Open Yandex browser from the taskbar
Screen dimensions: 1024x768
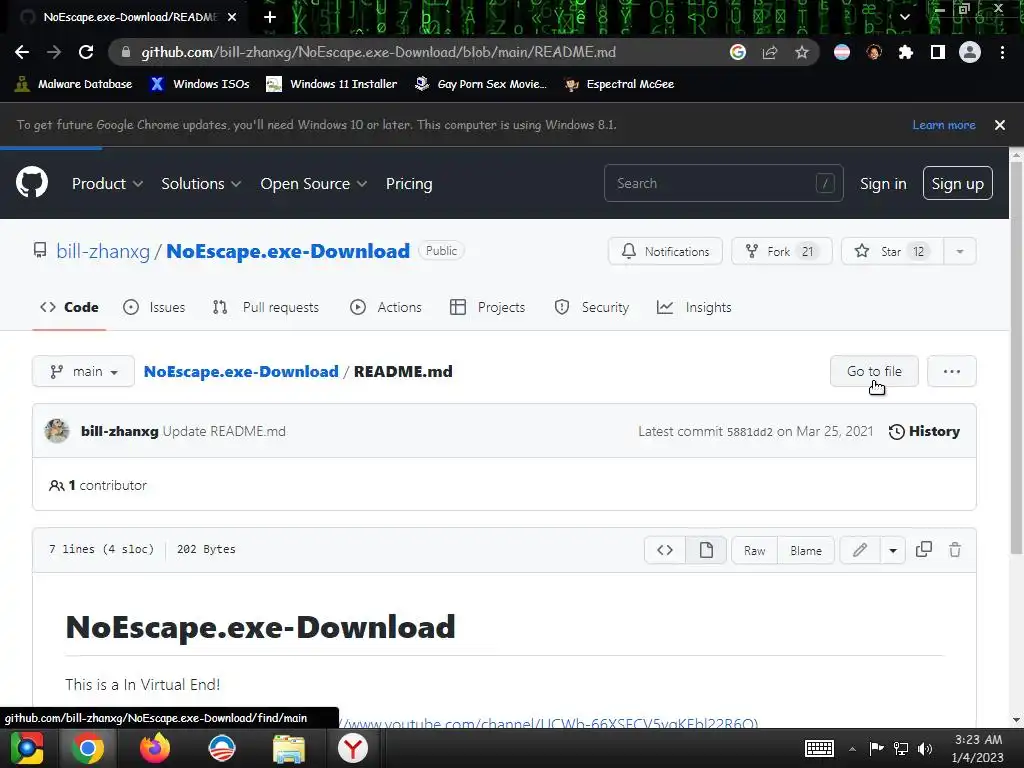(353, 748)
